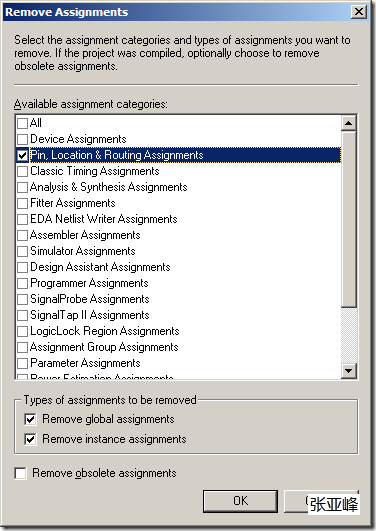376x531 pixels.
Task: Enable Remove obsolete assignments checkbox
Action: point(20,473)
